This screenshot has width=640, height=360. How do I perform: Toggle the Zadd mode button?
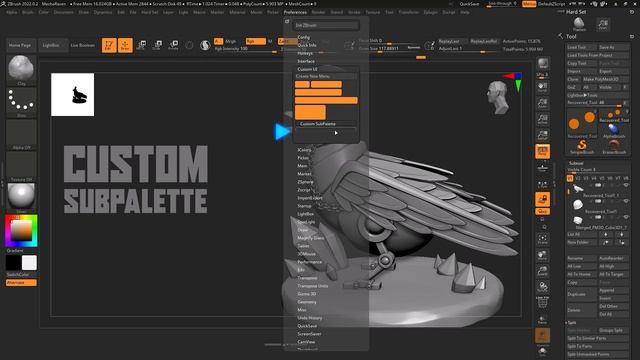287,41
